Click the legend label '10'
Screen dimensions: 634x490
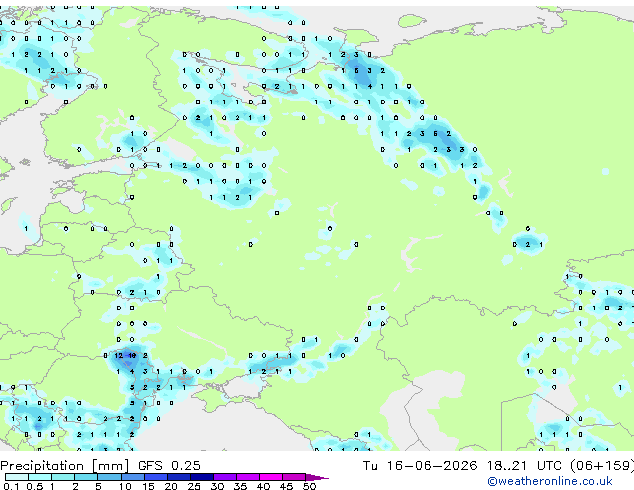(x=125, y=486)
